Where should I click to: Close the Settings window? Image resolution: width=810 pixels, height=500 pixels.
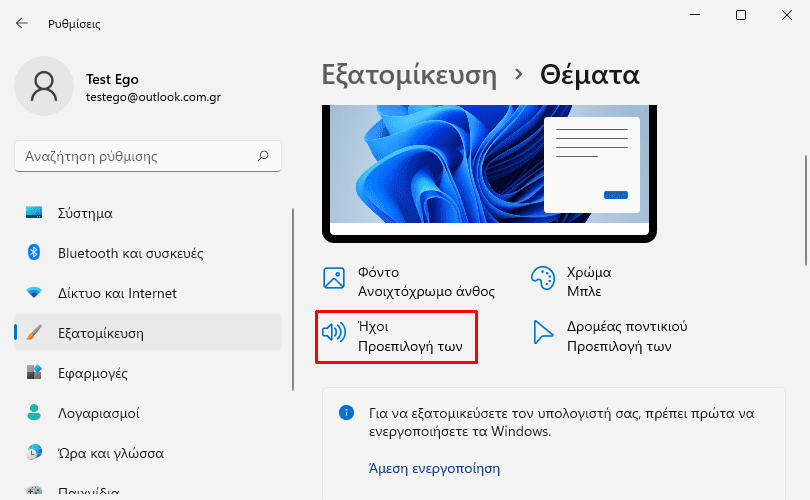(787, 15)
